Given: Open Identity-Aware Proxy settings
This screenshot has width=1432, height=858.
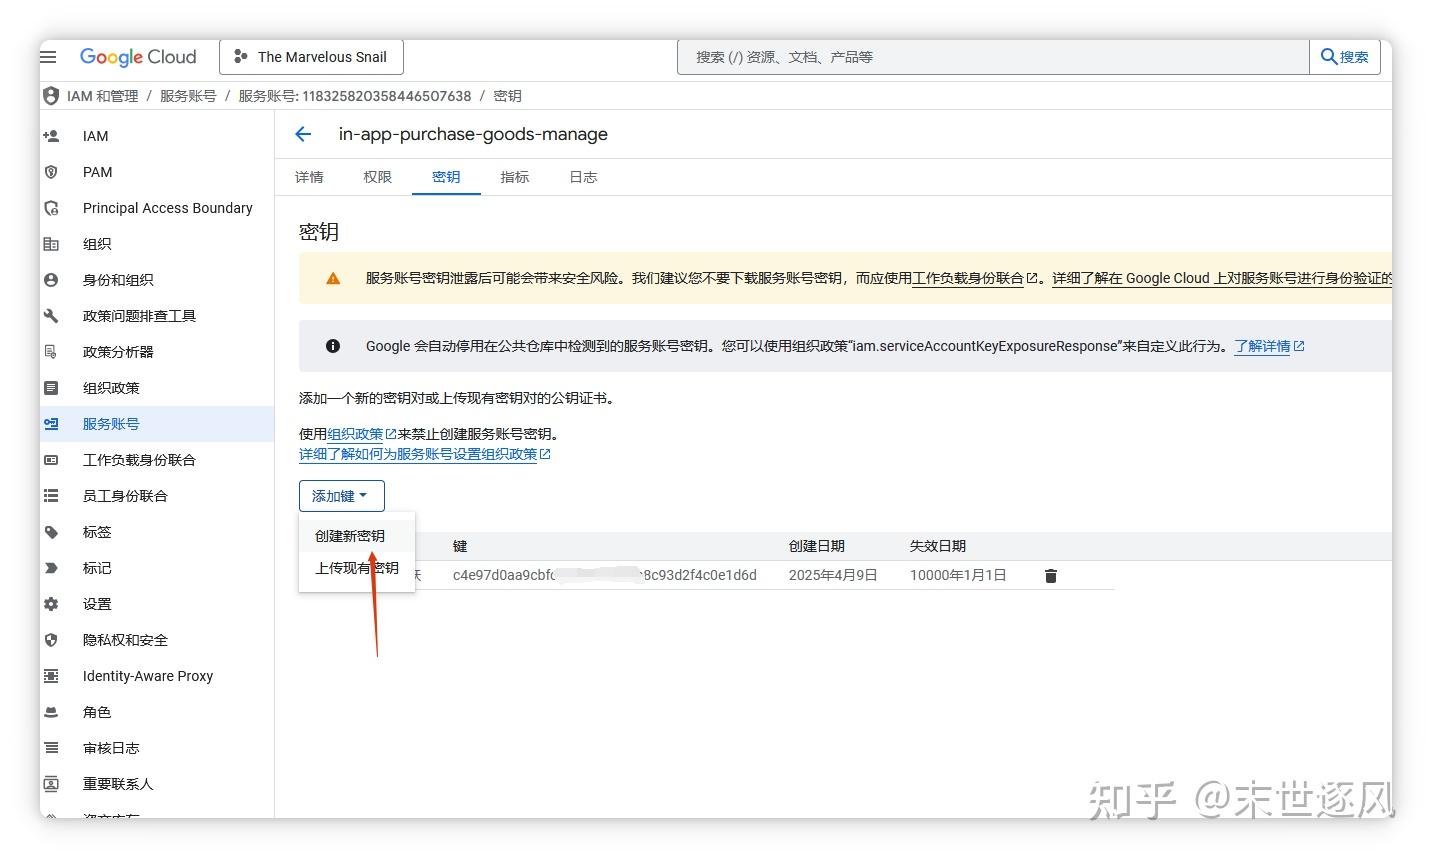Looking at the screenshot, I should point(148,675).
